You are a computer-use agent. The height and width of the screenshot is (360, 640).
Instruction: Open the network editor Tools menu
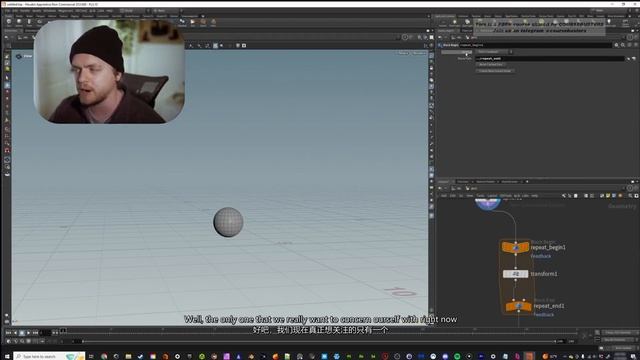[480, 196]
